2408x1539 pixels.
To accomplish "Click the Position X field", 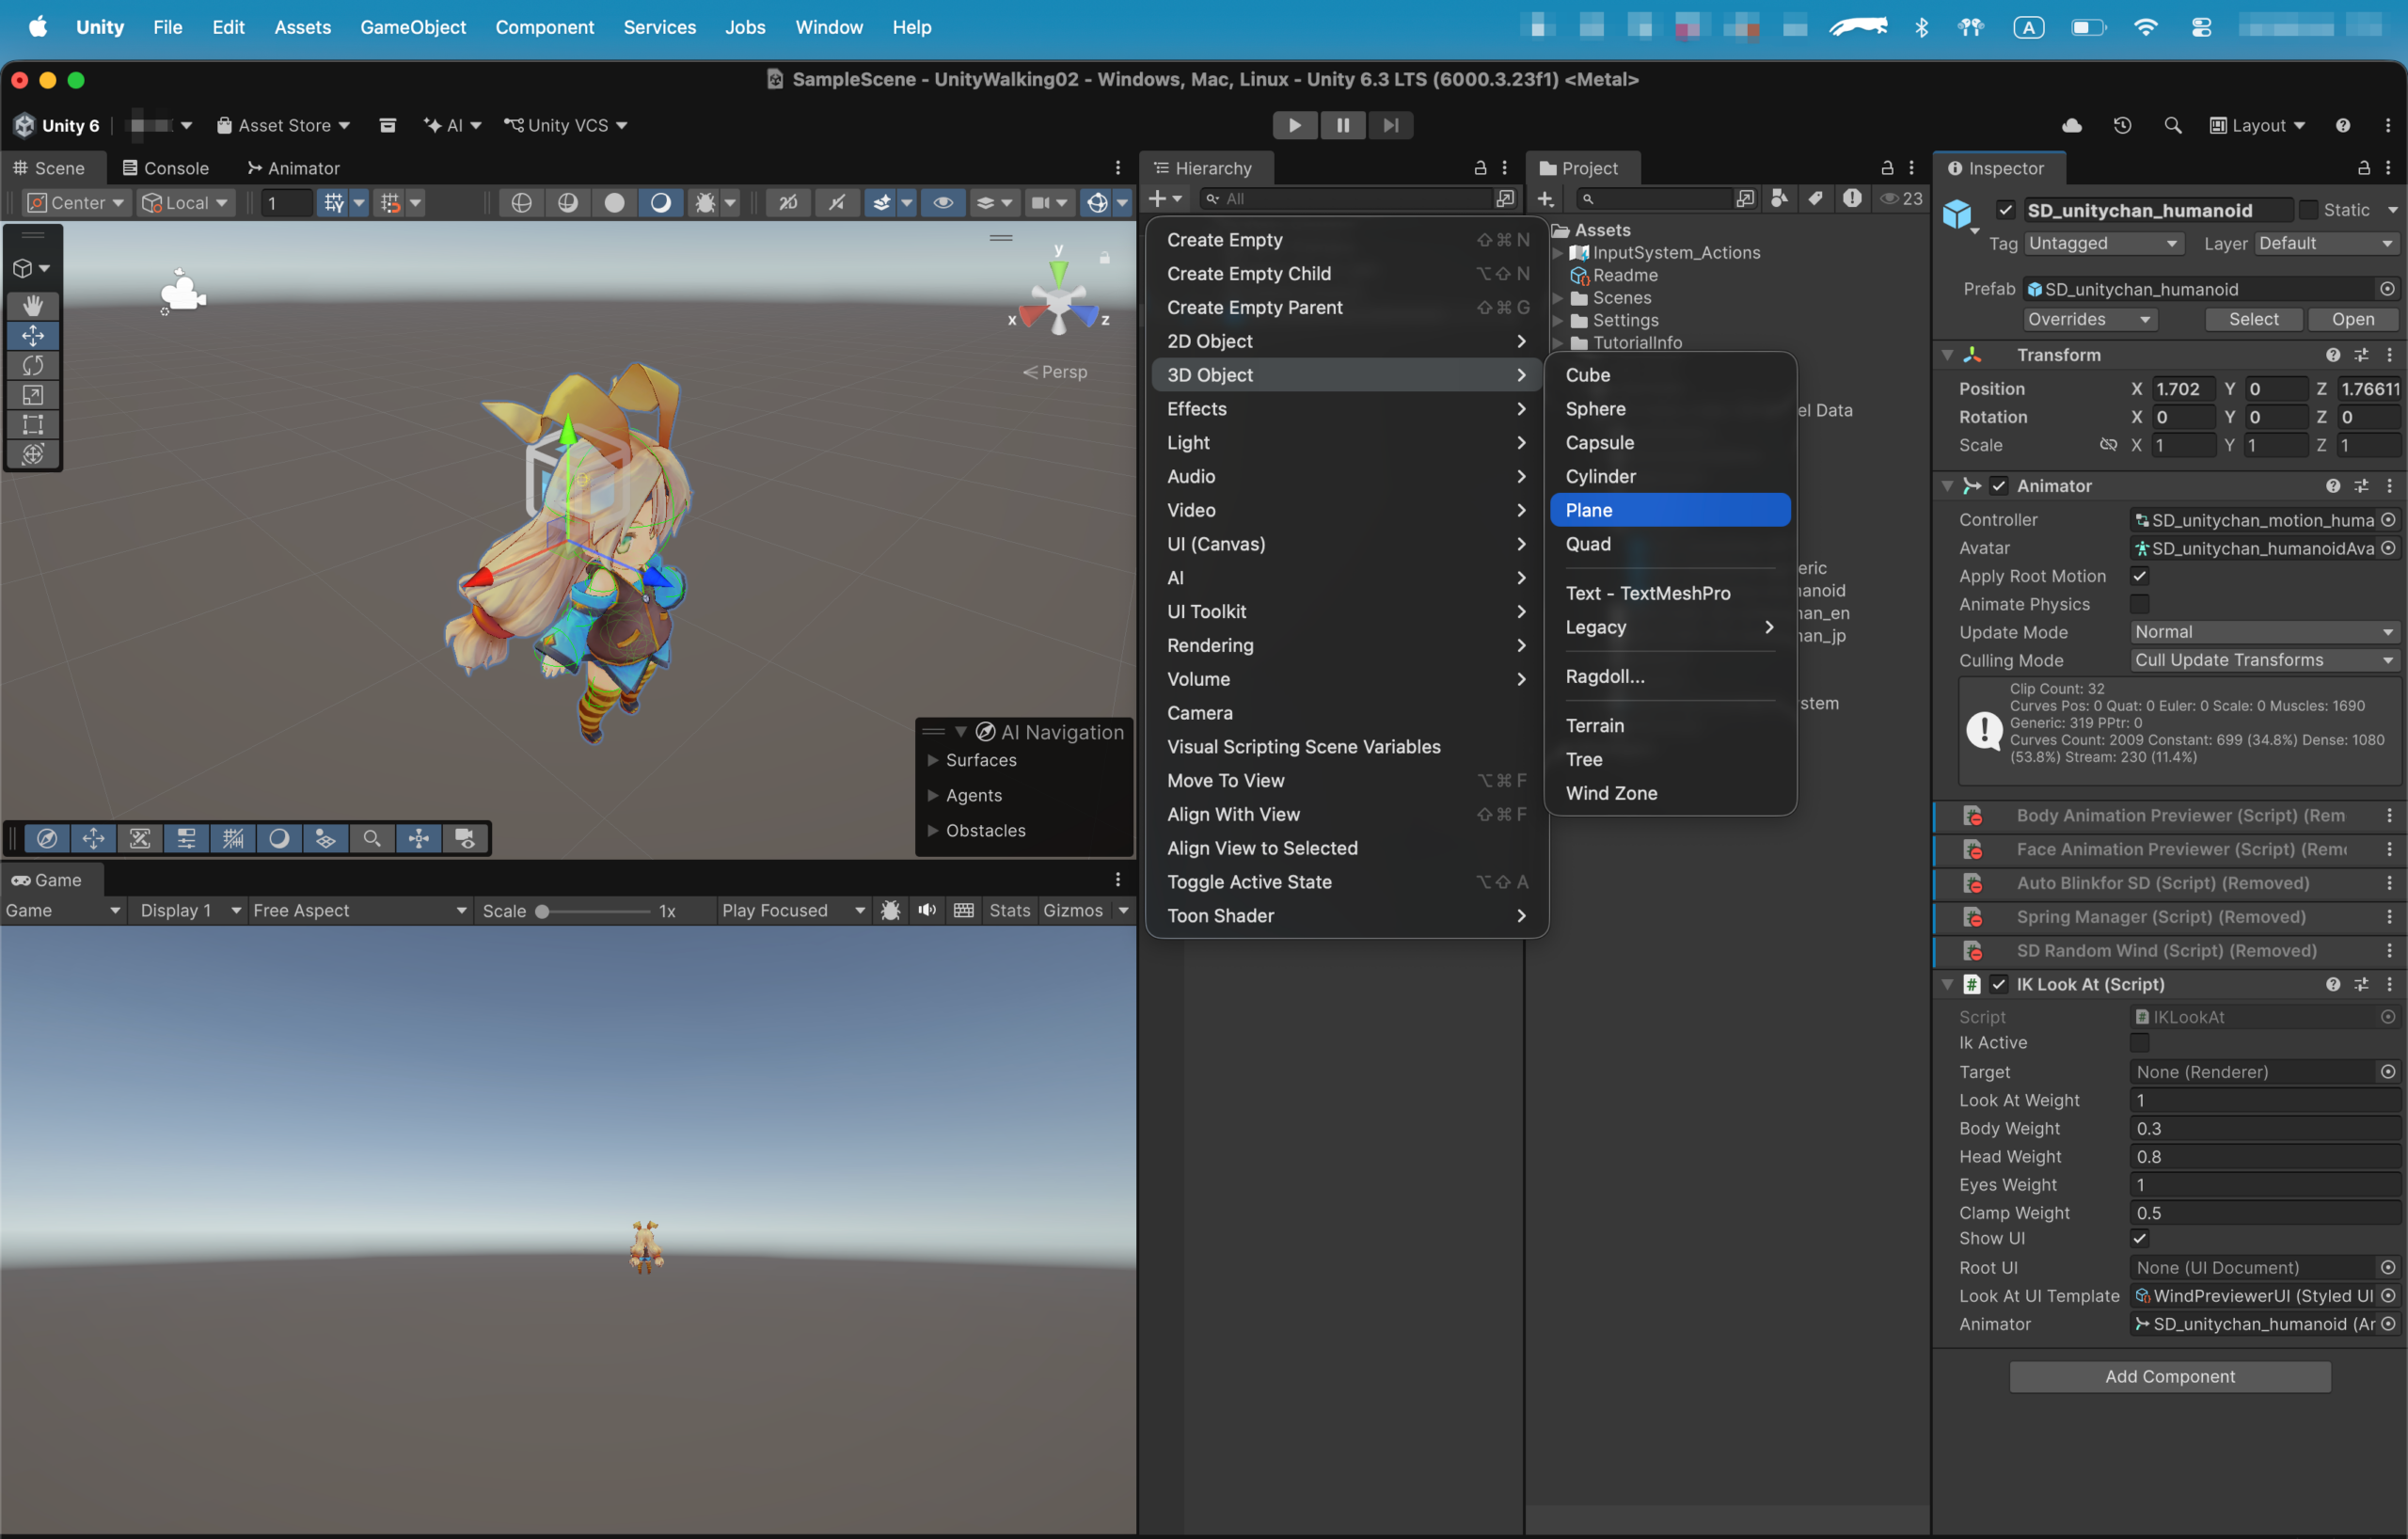I will pyautogui.click(x=2184, y=389).
